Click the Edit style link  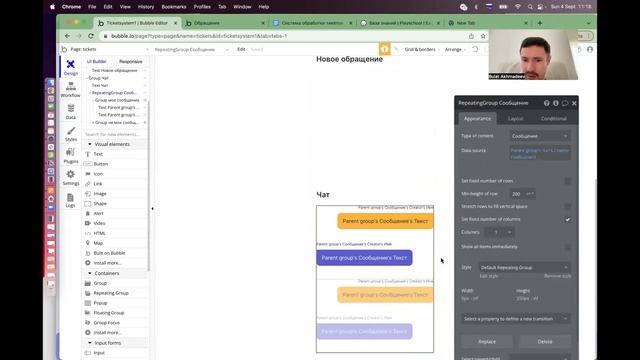point(489,276)
